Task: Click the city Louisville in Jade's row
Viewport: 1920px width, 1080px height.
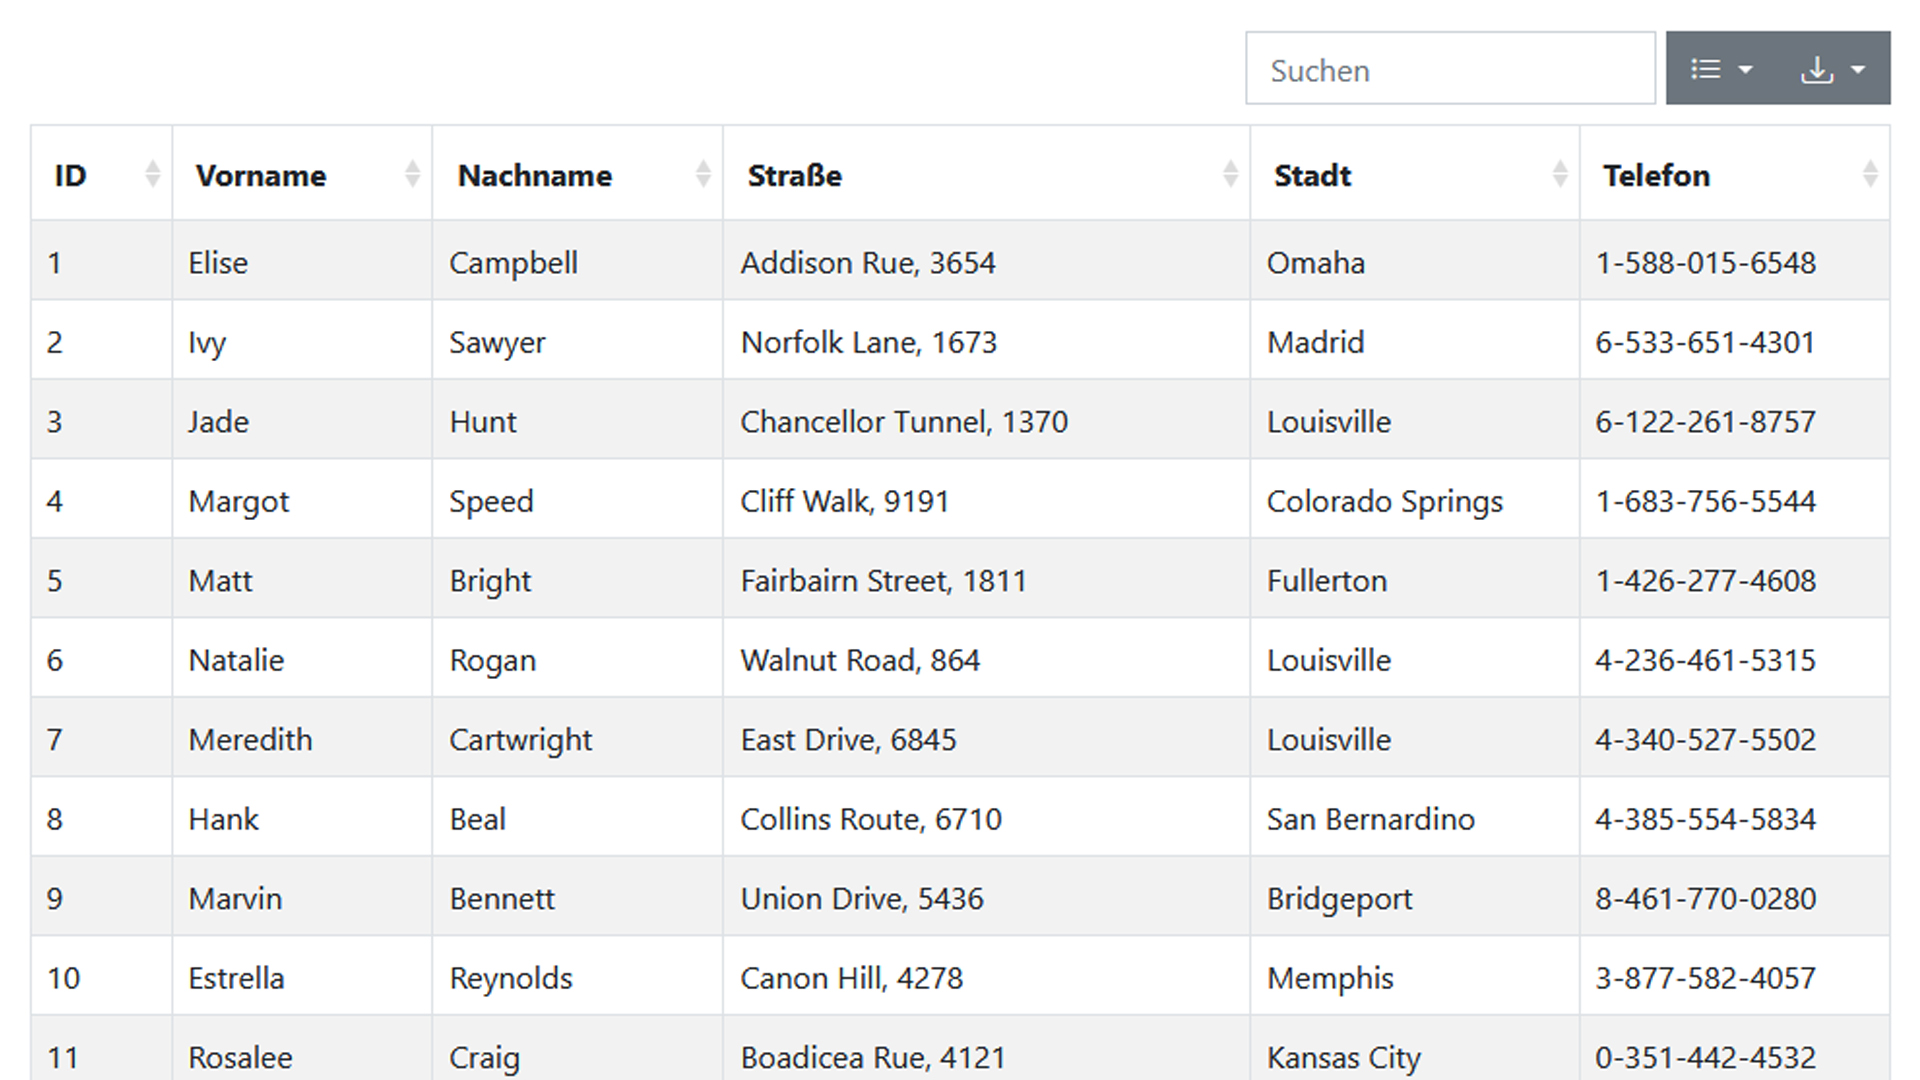Action: click(1328, 421)
